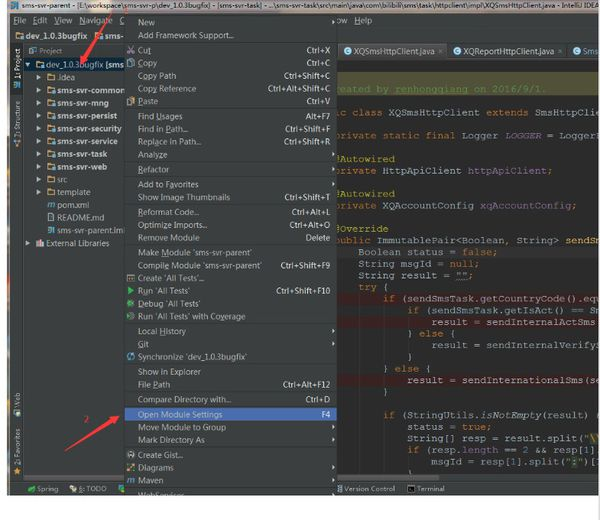Click the Run with Coverage icon
The width and height of the screenshot is (600, 520).
tap(130, 316)
